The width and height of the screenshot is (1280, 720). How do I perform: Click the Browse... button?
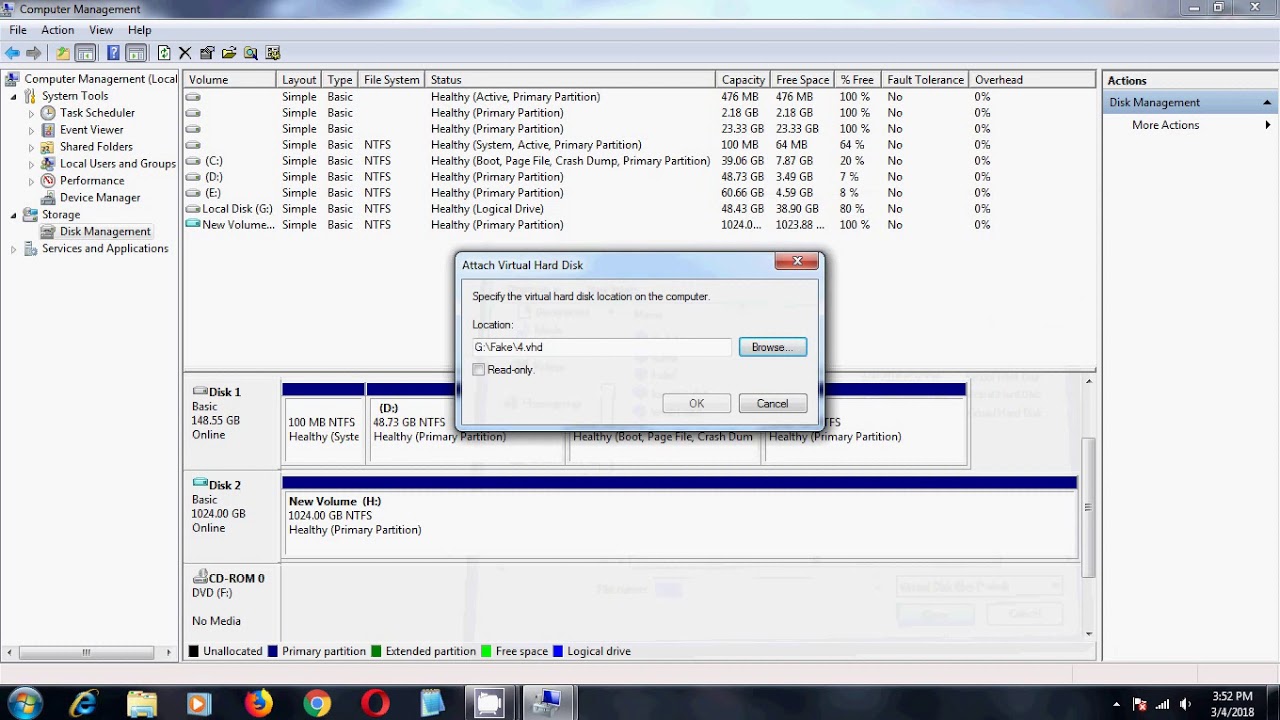tap(772, 347)
